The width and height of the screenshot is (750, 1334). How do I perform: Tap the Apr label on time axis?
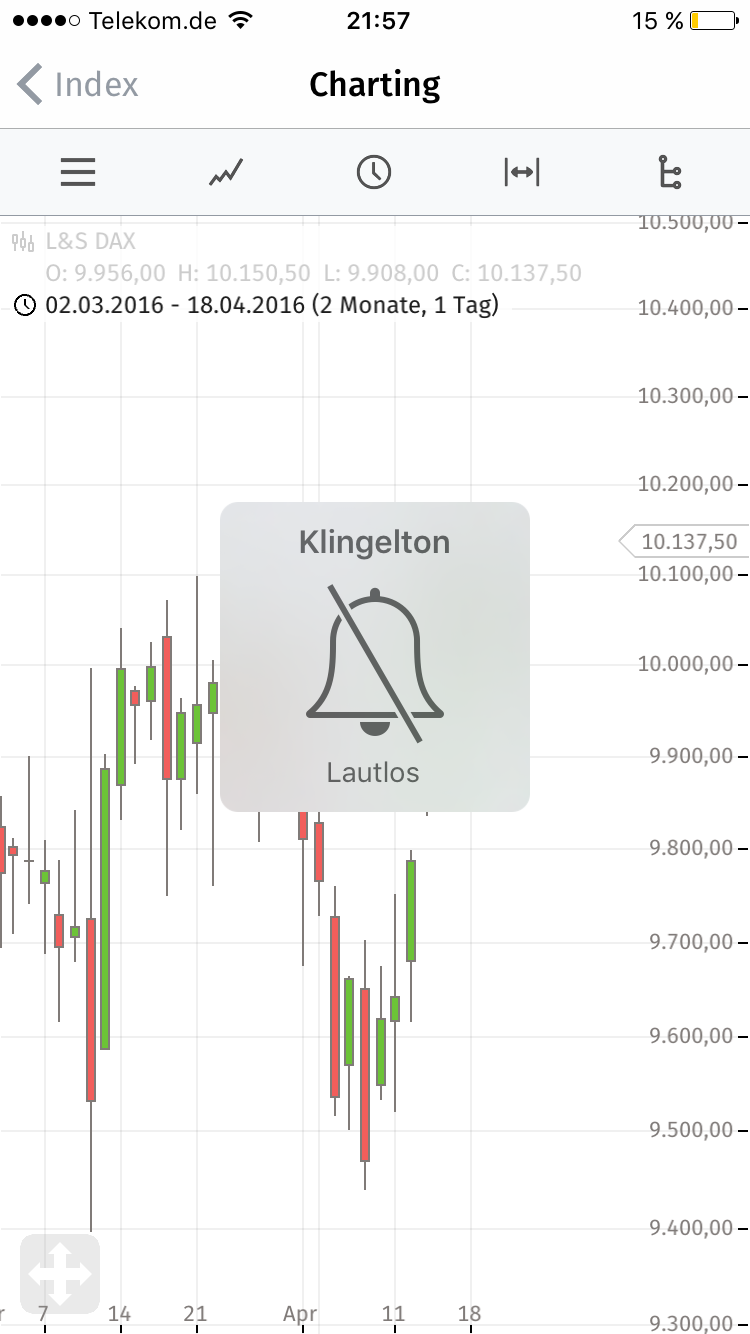point(301,1314)
